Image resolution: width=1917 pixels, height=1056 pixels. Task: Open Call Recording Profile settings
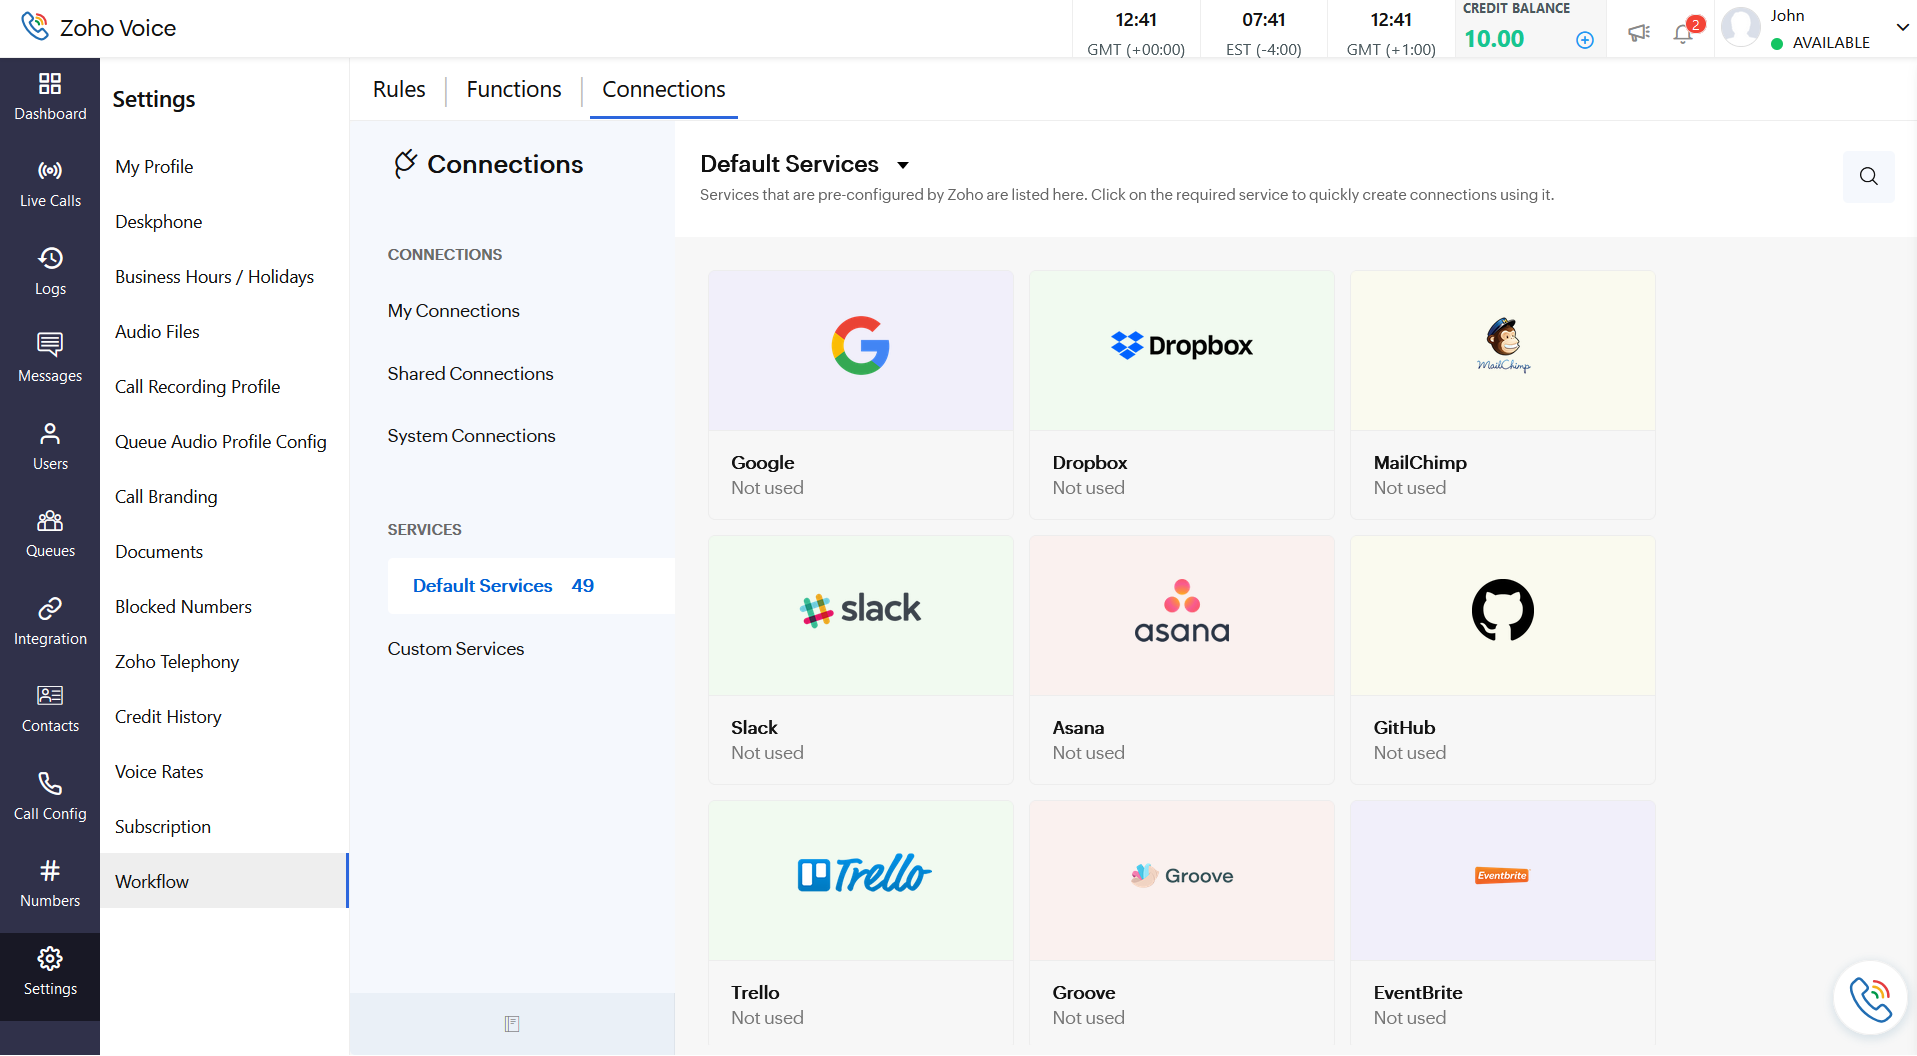[197, 387]
